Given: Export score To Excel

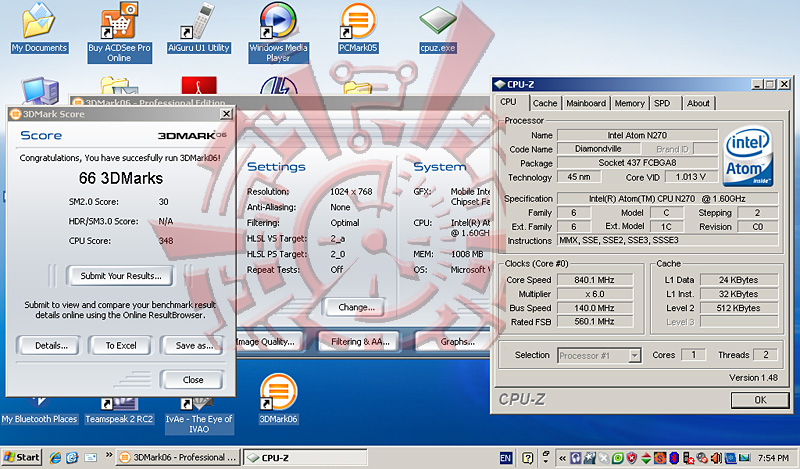Looking at the screenshot, I should pos(121,345).
